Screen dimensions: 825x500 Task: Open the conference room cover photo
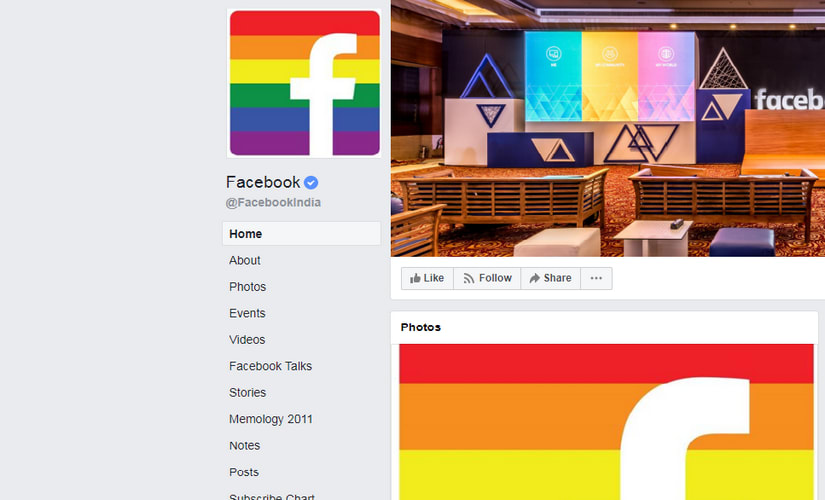click(x=608, y=128)
